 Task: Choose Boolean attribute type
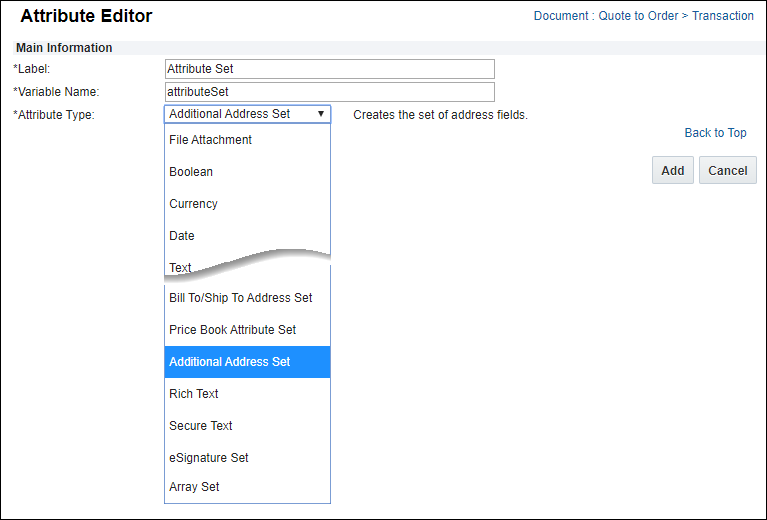point(248,172)
